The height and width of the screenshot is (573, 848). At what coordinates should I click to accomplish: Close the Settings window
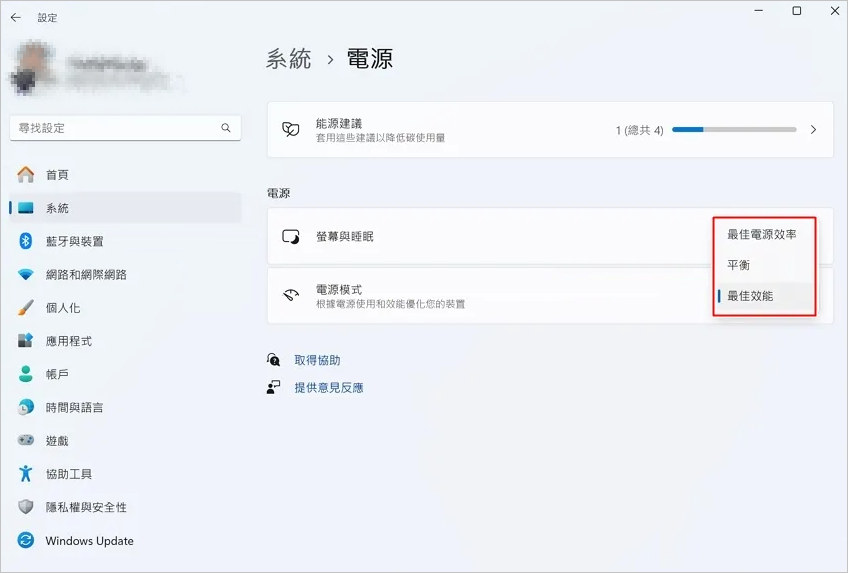tap(834, 11)
